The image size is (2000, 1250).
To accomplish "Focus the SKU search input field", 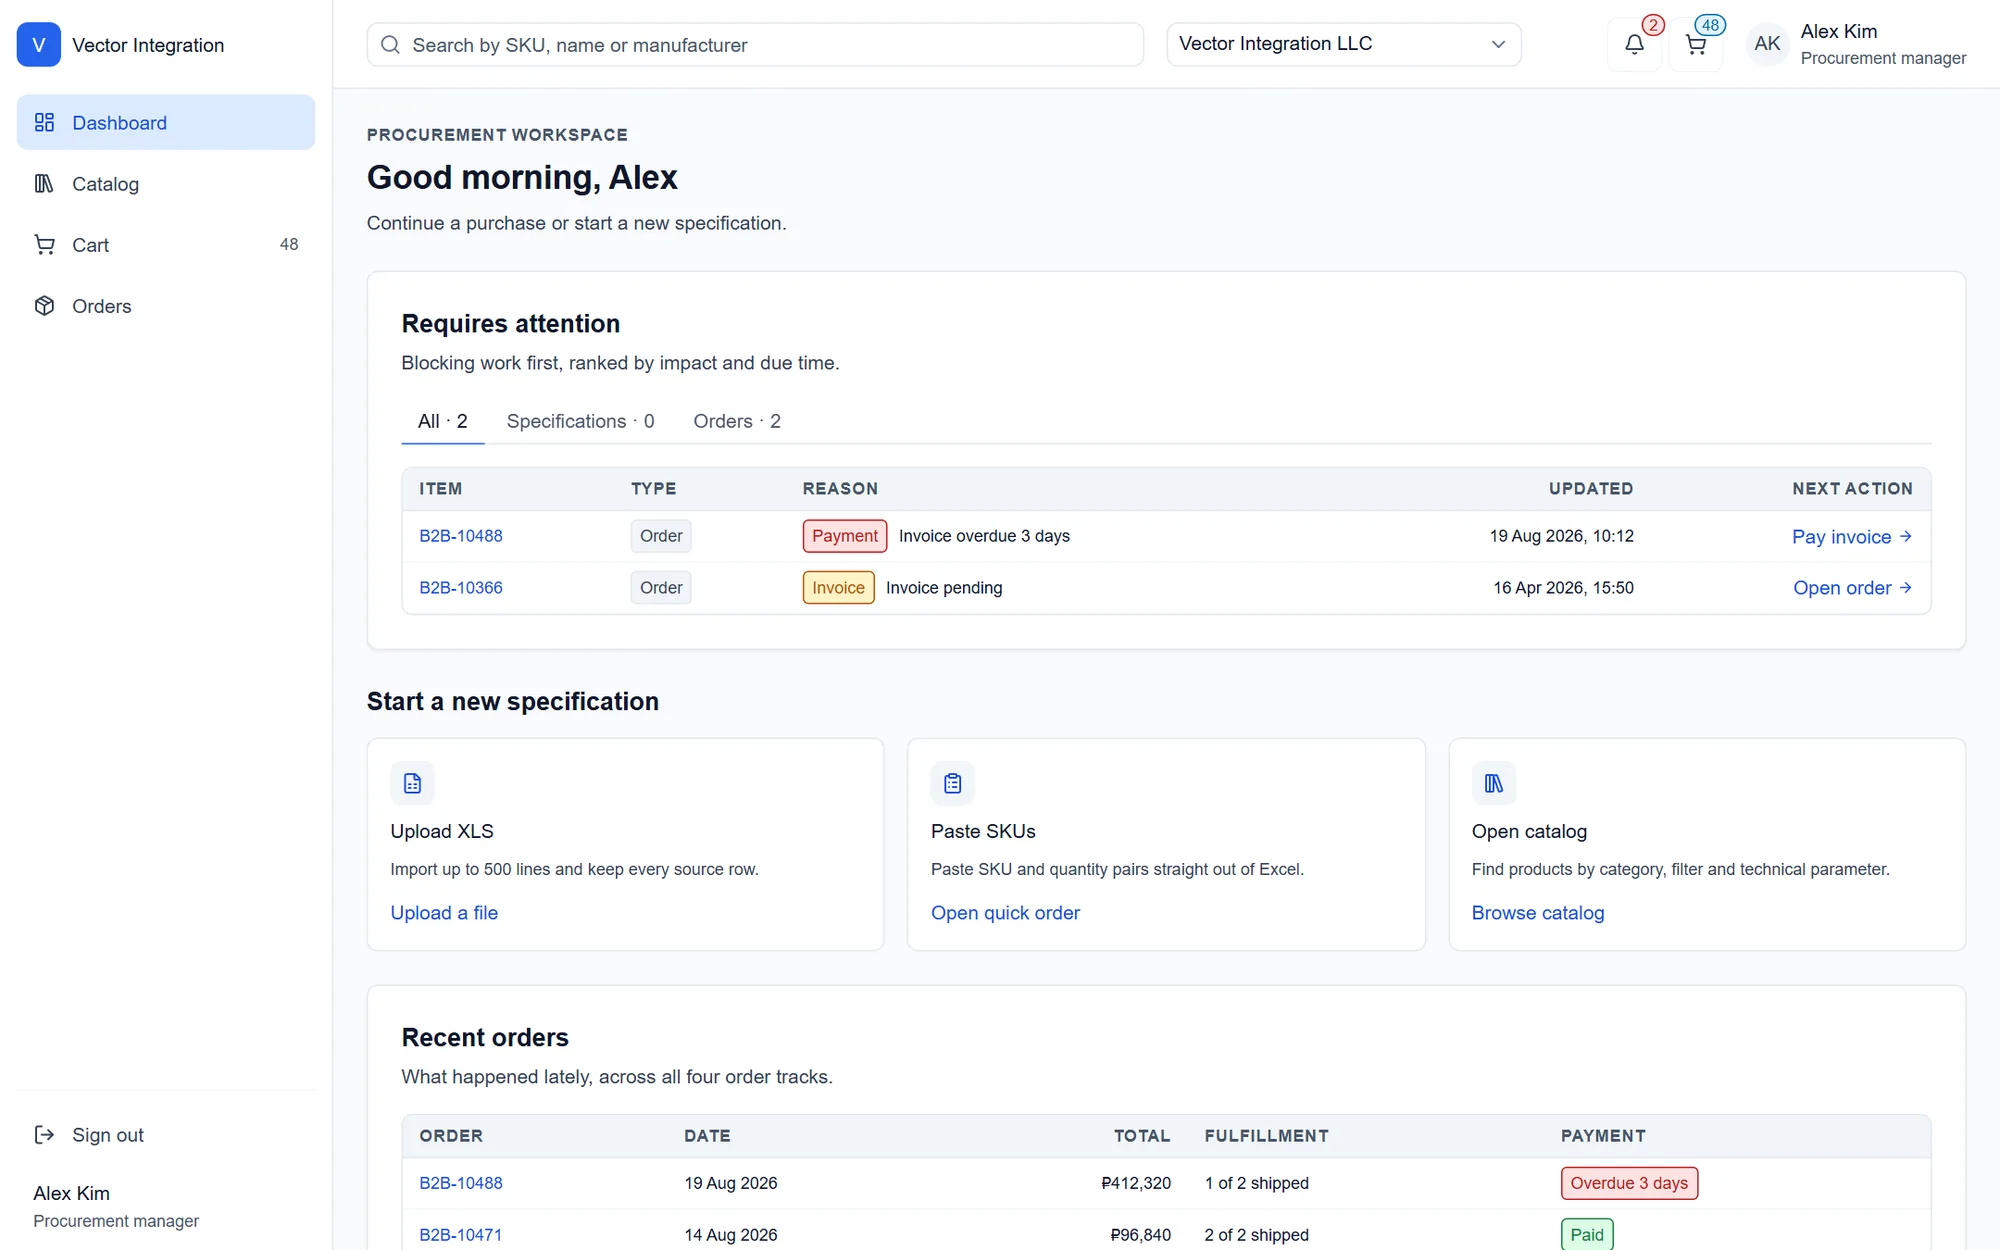I will tap(755, 45).
